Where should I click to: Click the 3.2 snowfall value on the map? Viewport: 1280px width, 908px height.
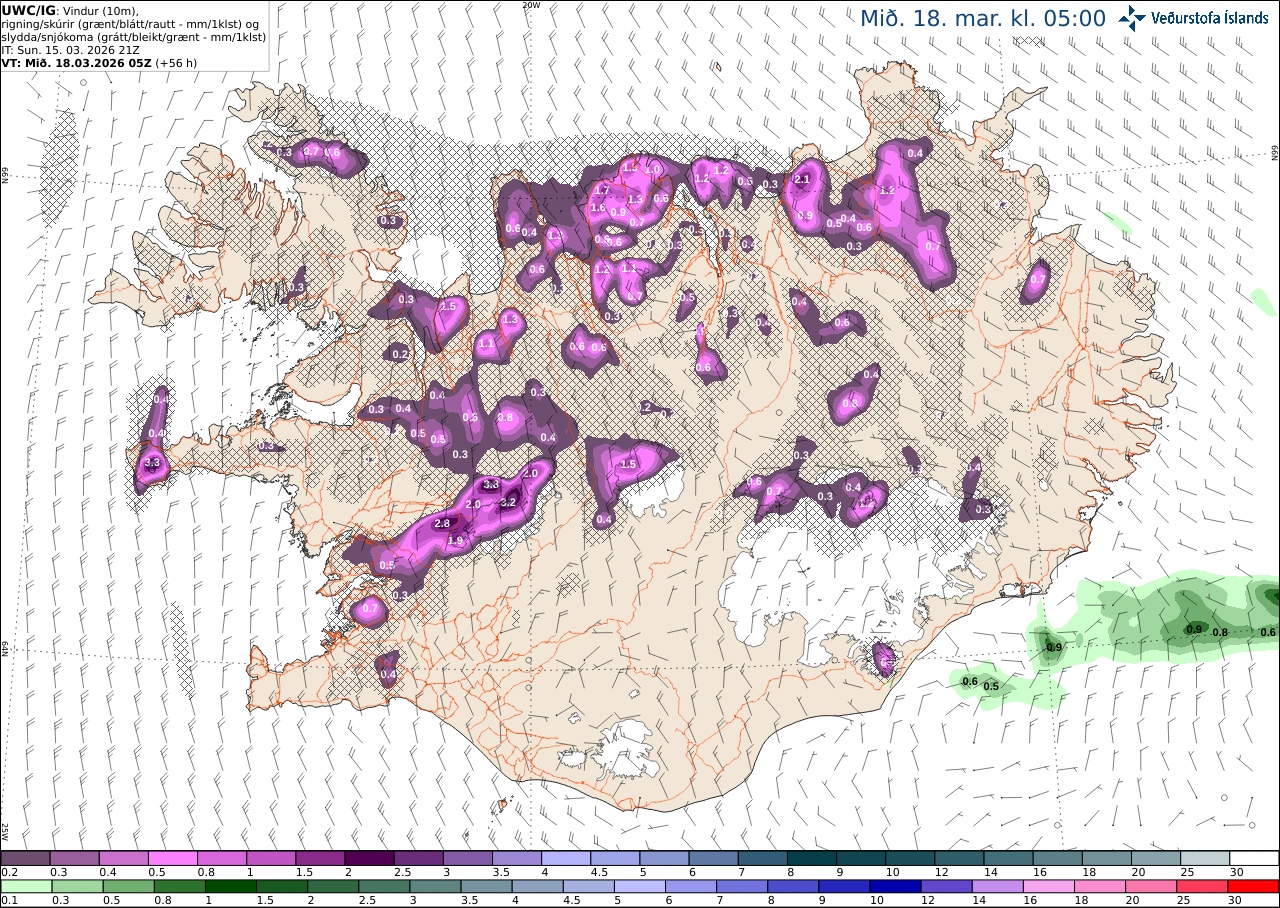coord(507,502)
